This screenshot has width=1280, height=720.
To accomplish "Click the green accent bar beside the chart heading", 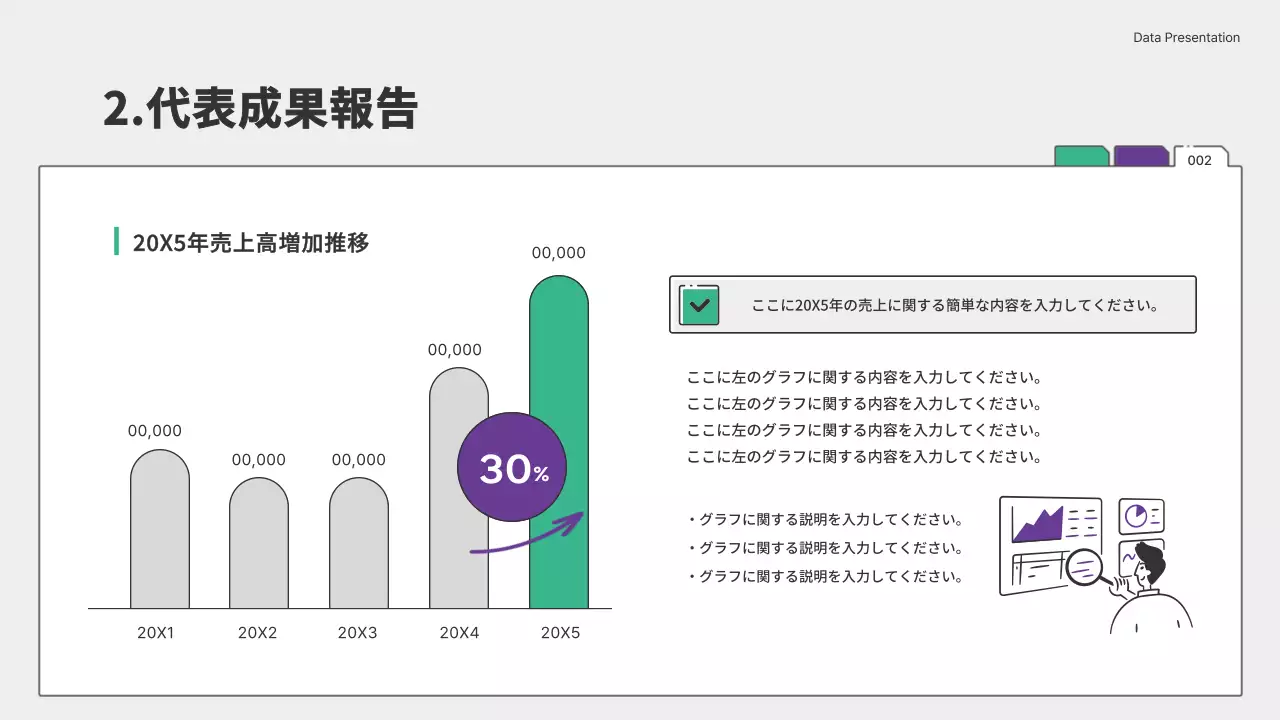I will coord(117,240).
